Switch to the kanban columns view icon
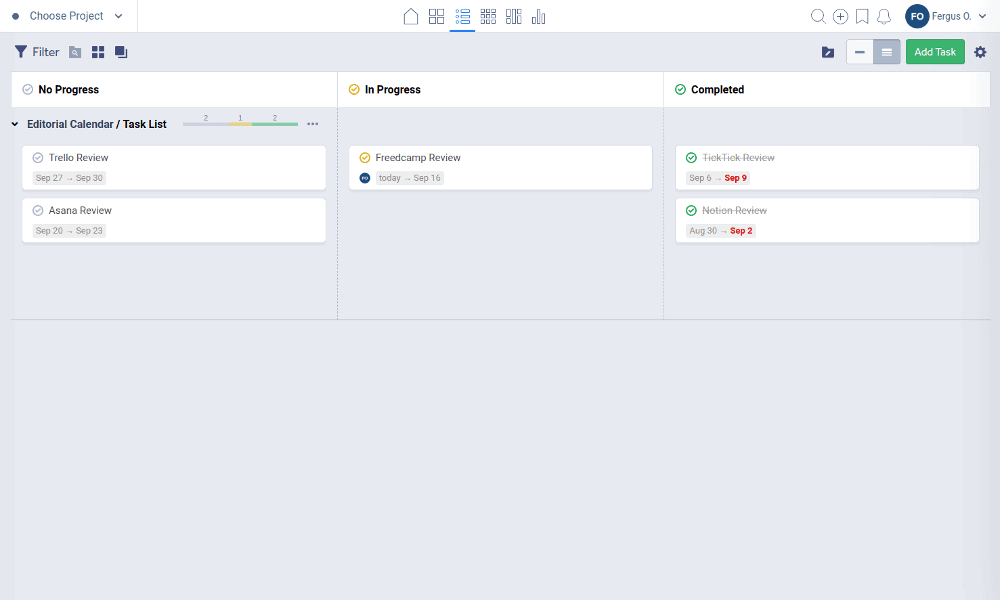Screen dimensions: 1000x600 pyautogui.click(x=513, y=17)
